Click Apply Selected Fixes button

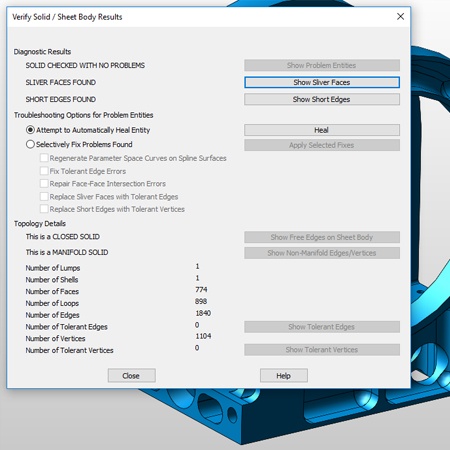coord(322,145)
